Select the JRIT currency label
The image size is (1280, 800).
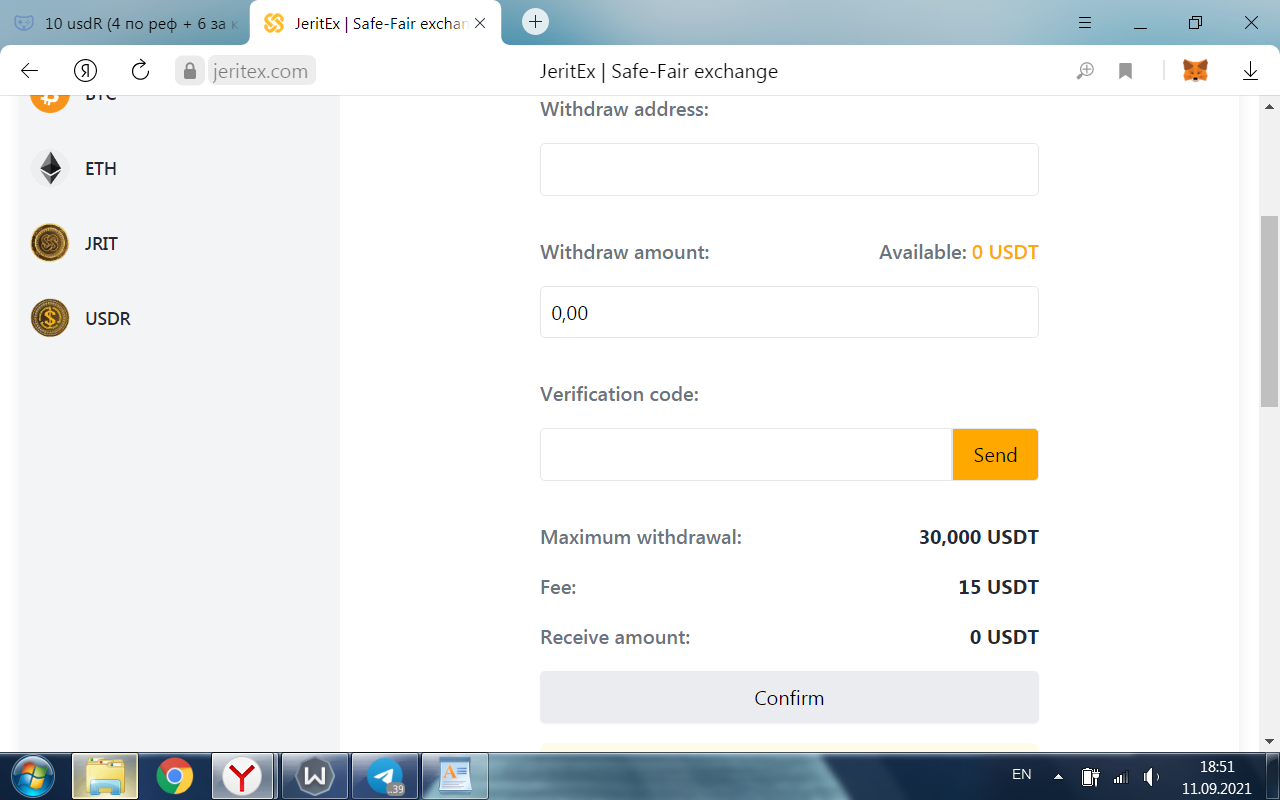coord(102,244)
